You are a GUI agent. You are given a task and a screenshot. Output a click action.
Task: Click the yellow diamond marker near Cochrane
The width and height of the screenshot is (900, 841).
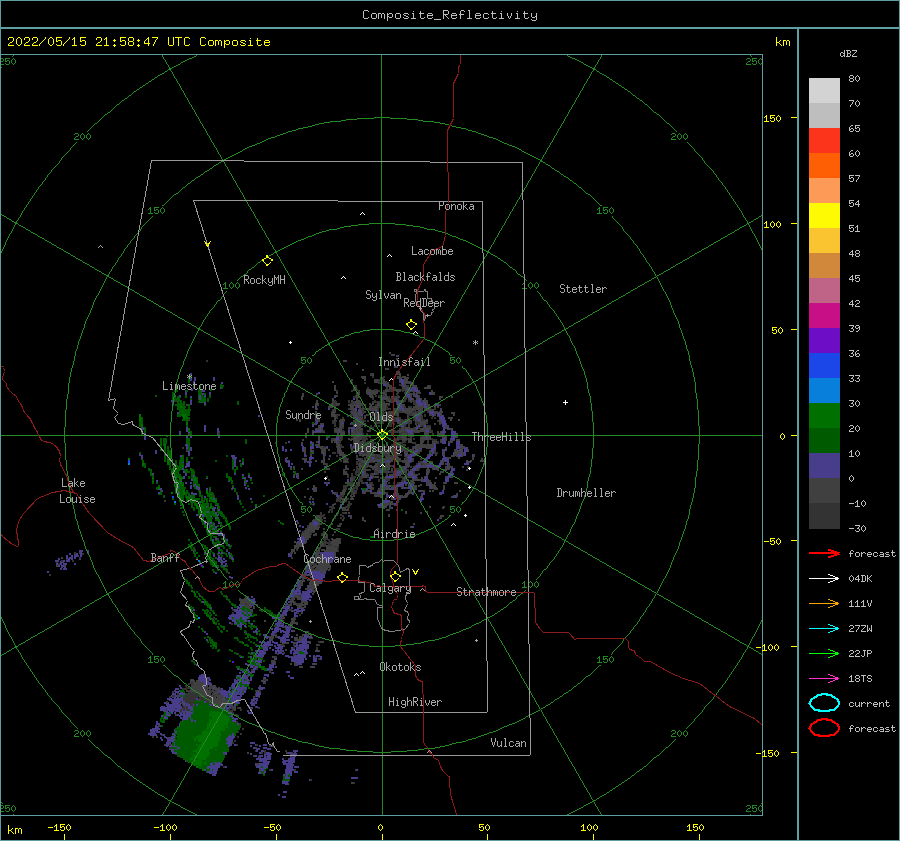pyautogui.click(x=343, y=577)
